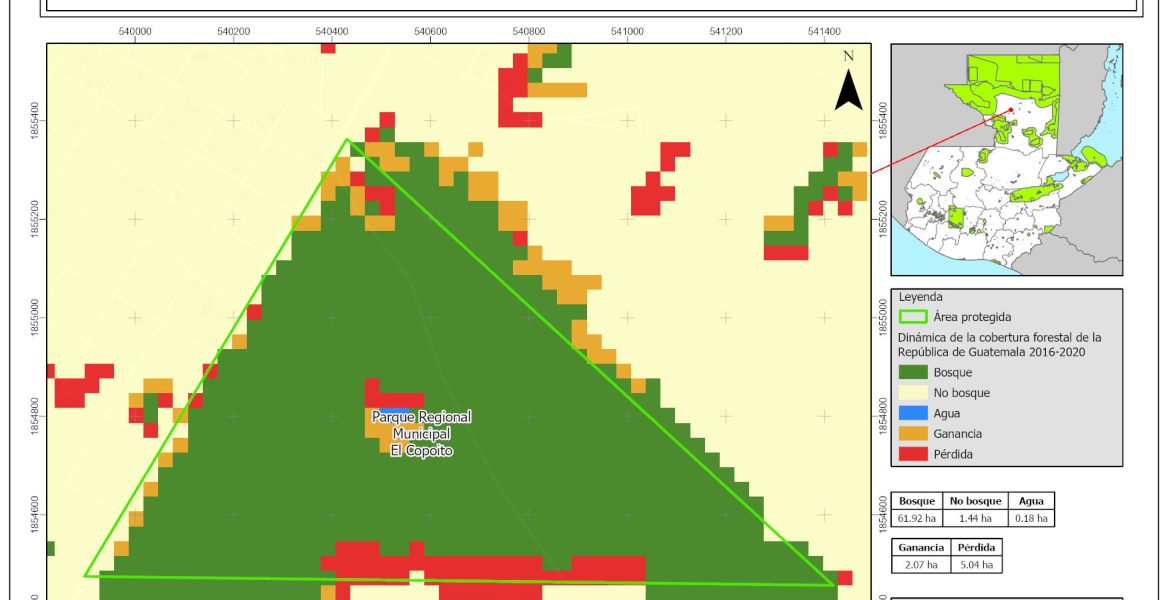Pick the red Pérdida legend swatch
The image size is (1170, 600).
914,454
